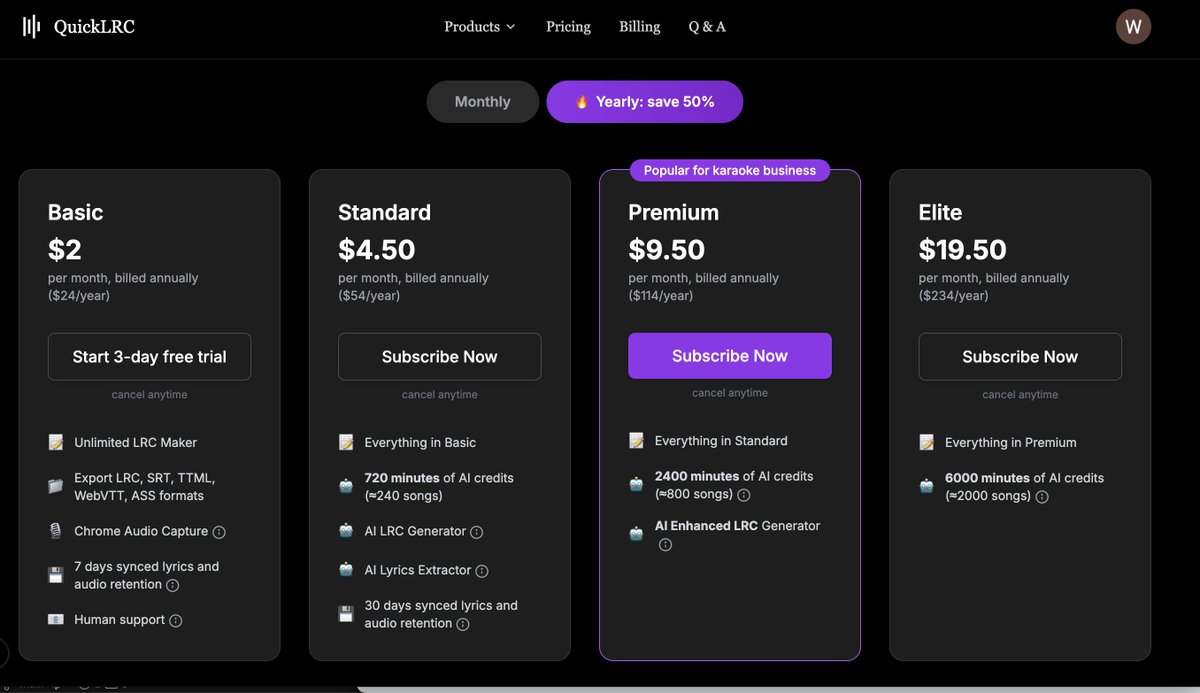Click the Standard plan title

(385, 212)
